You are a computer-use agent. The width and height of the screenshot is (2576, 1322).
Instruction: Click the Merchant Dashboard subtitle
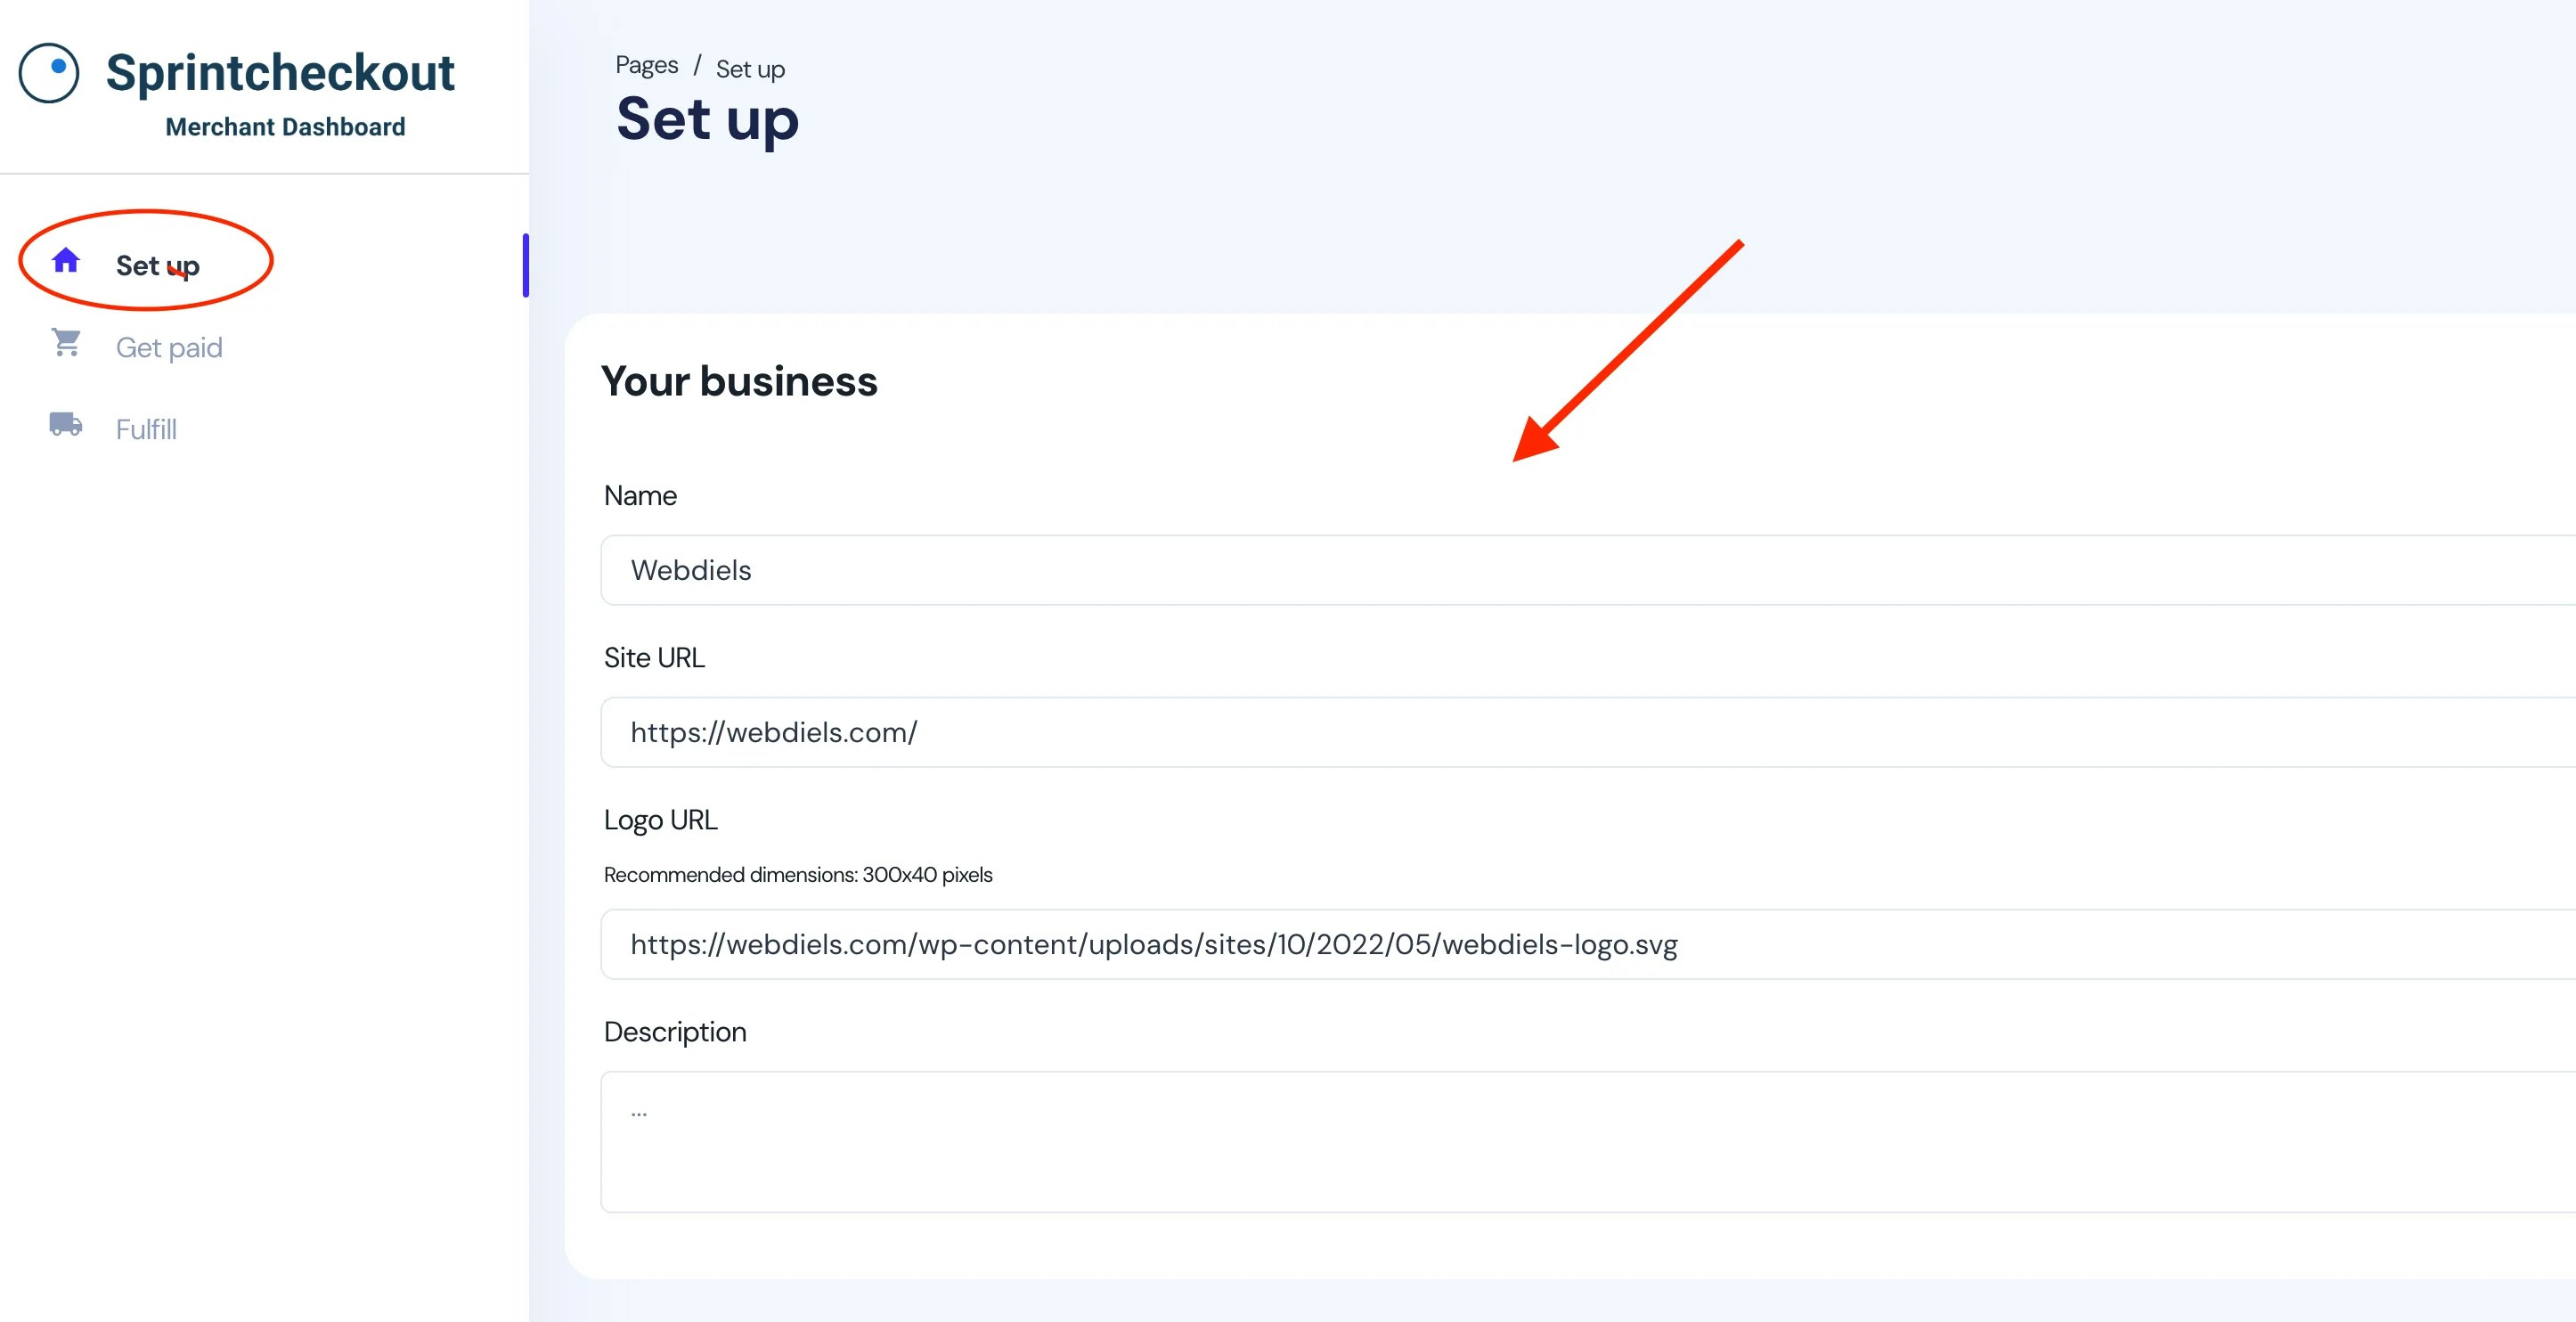[285, 127]
